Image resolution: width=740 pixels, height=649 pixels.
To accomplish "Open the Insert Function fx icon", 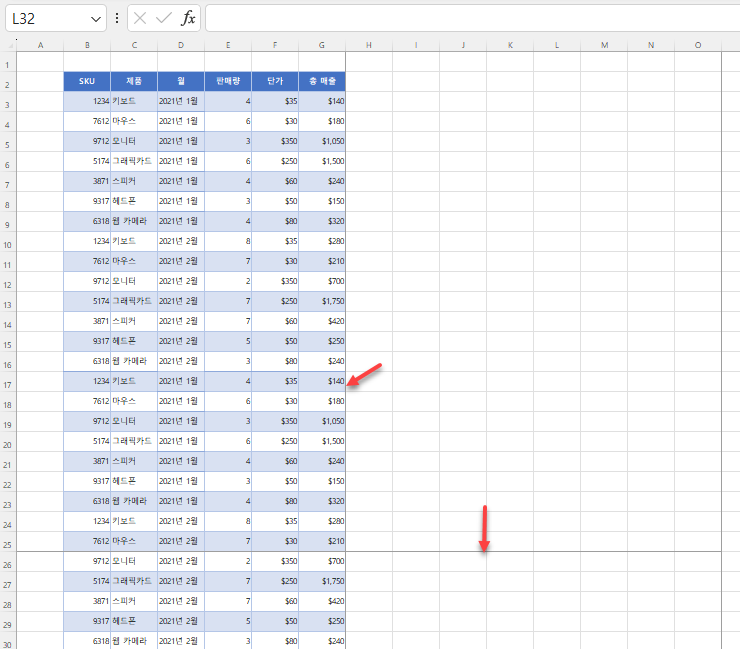I will [x=188, y=18].
